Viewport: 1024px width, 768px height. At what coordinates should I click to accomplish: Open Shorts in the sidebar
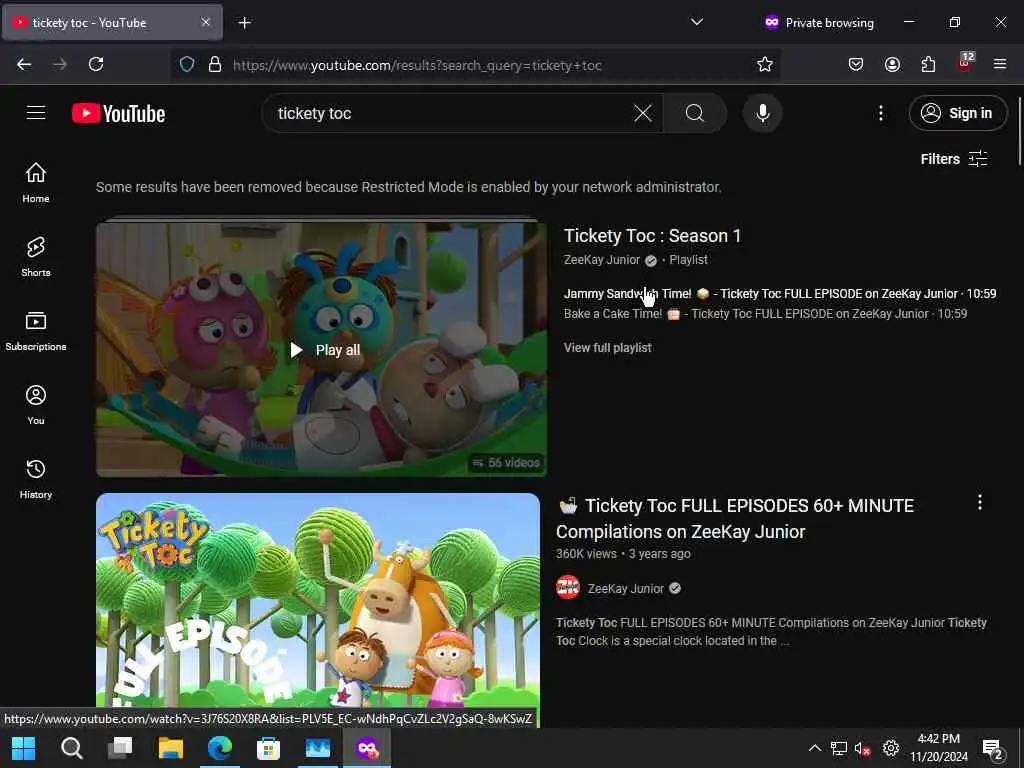36,257
